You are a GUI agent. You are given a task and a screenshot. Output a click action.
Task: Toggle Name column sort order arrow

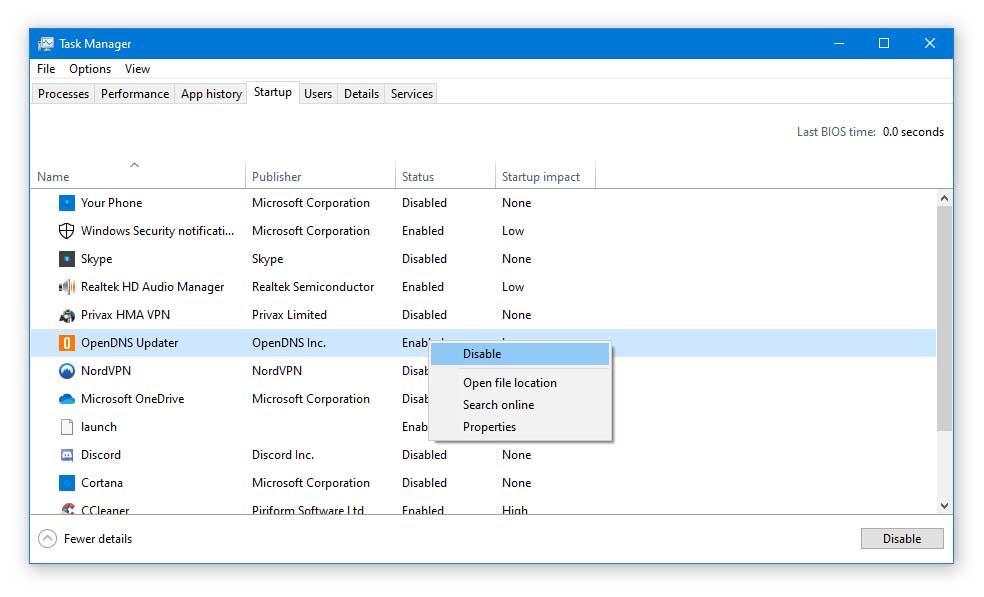click(x=134, y=165)
